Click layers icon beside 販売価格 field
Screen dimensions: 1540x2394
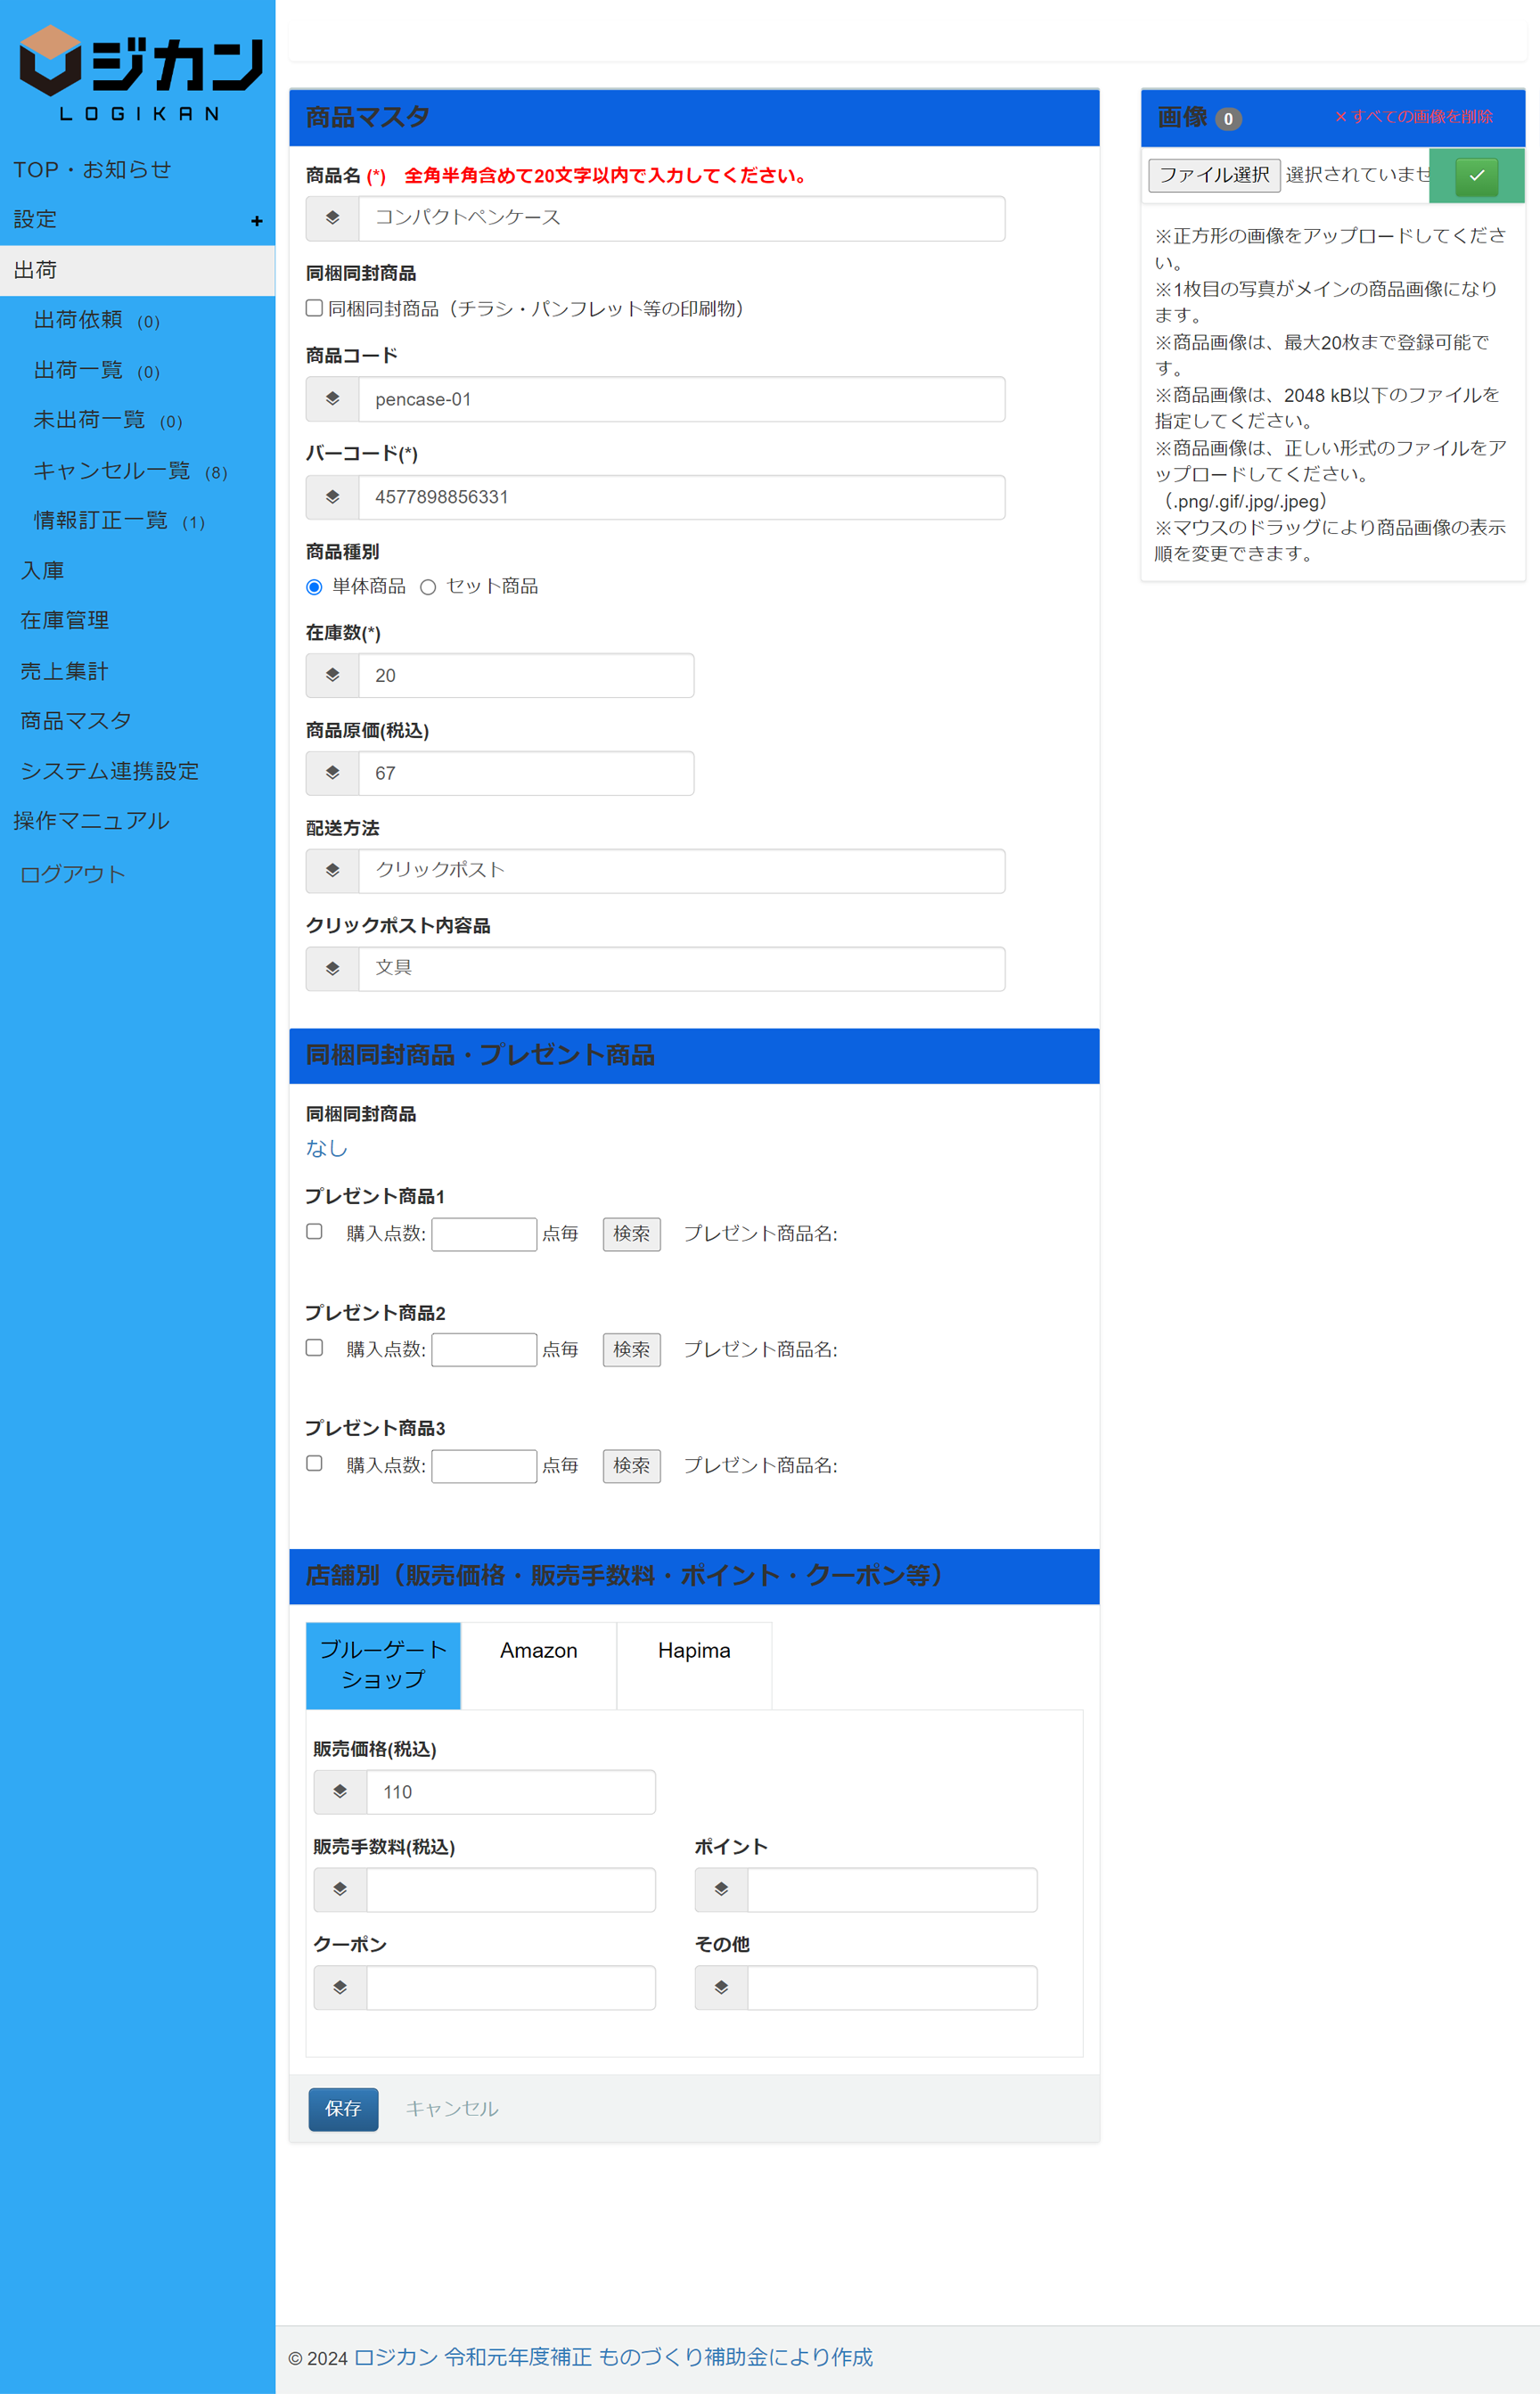pos(340,1792)
